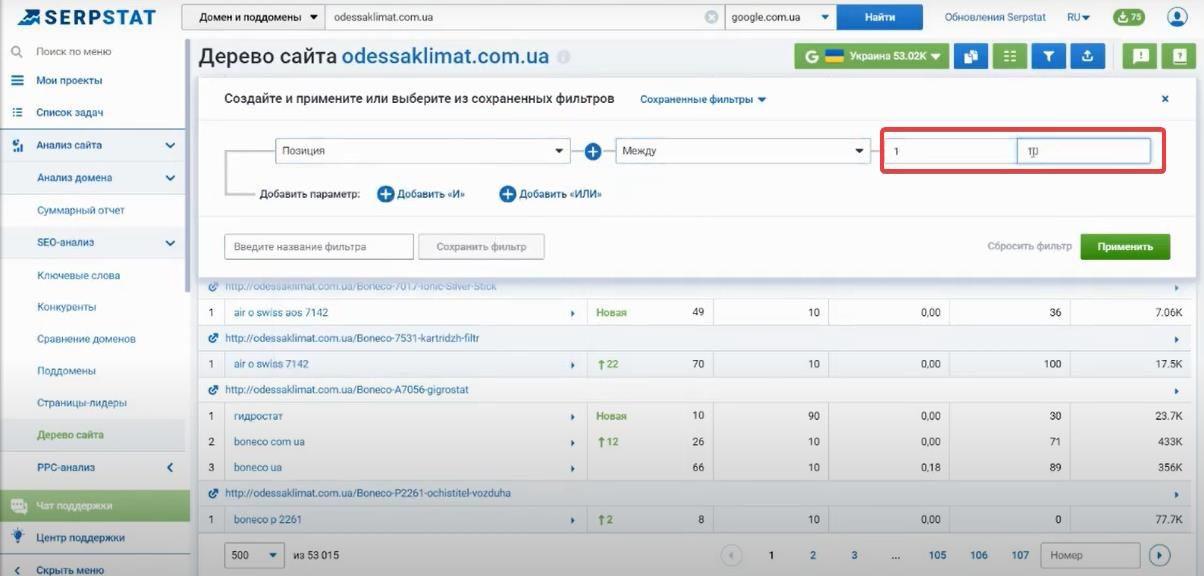Click the Чат поддержки chat icon
The height and width of the screenshot is (576, 1204).
[17, 505]
